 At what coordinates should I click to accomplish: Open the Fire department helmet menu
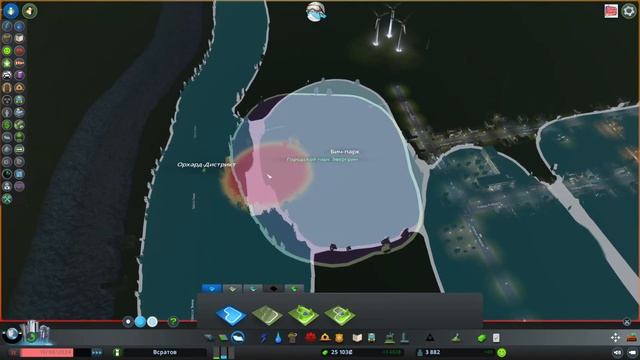325,338
